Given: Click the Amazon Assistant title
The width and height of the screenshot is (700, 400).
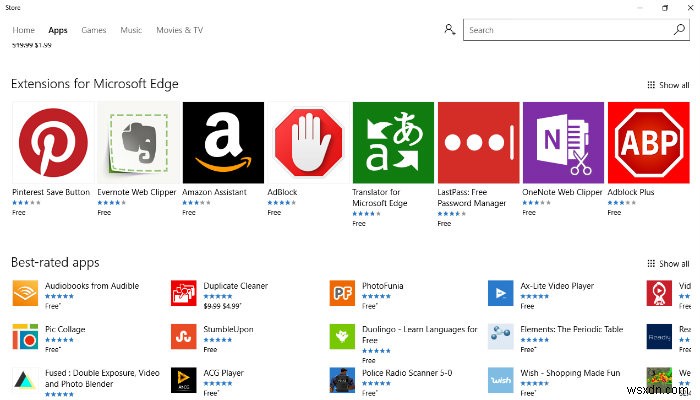Looking at the screenshot, I should [214, 192].
